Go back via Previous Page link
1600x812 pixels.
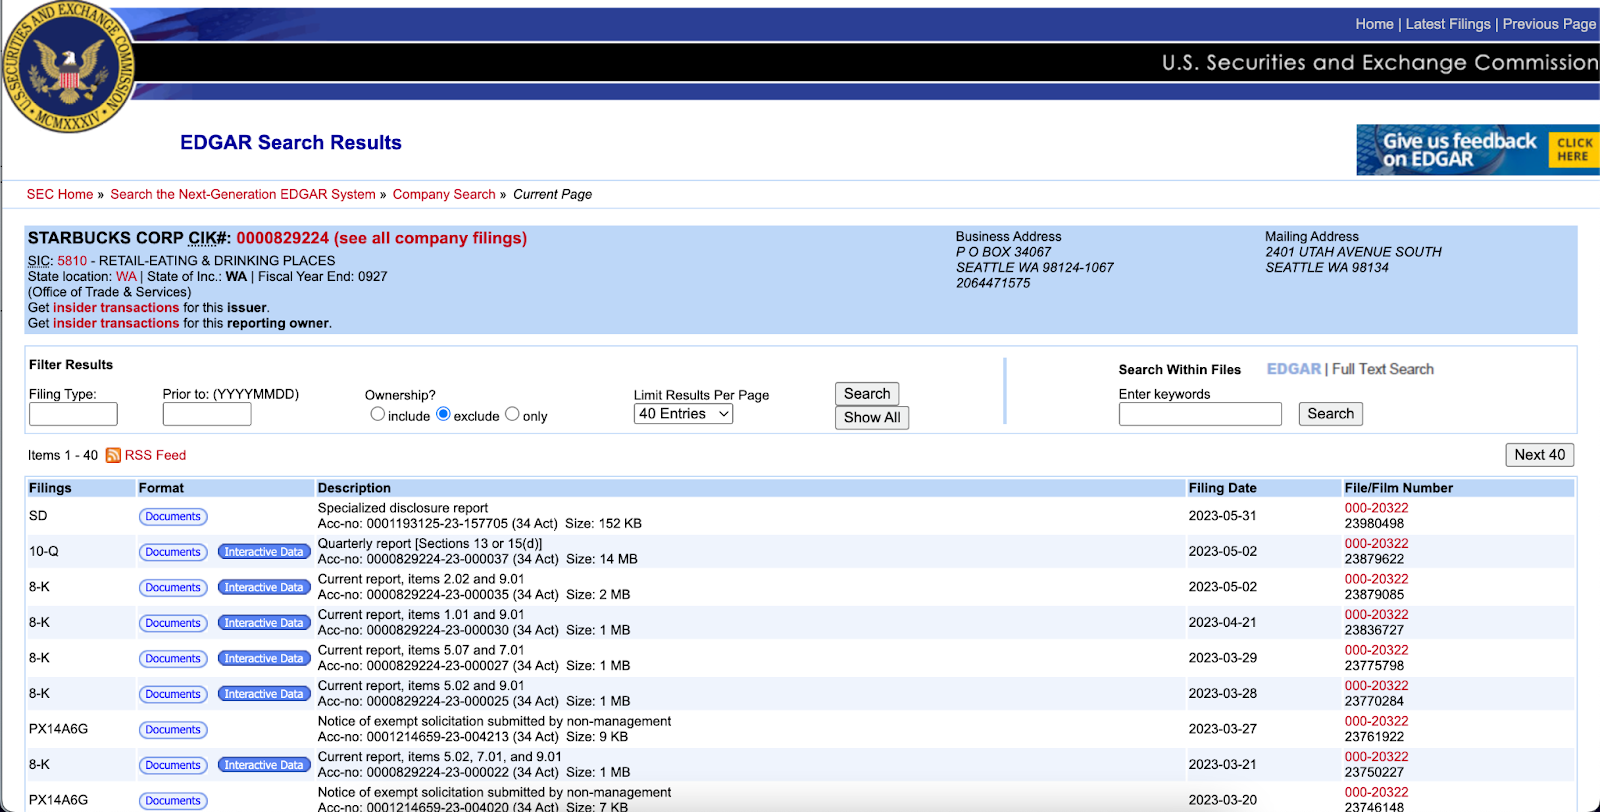[x=1549, y=24]
